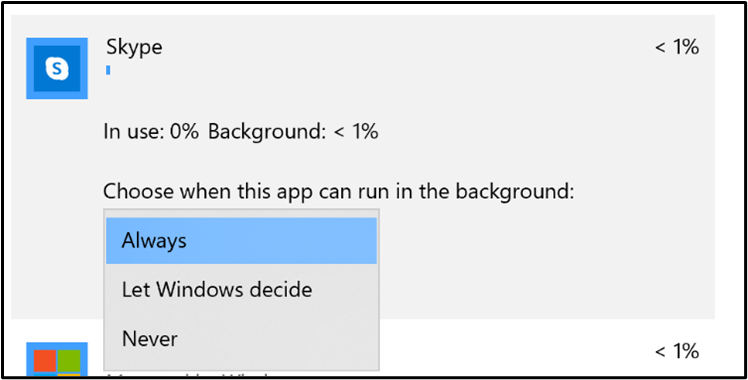Click Skype's < 1% usage percentage
748x380 pixels.
coord(677,47)
